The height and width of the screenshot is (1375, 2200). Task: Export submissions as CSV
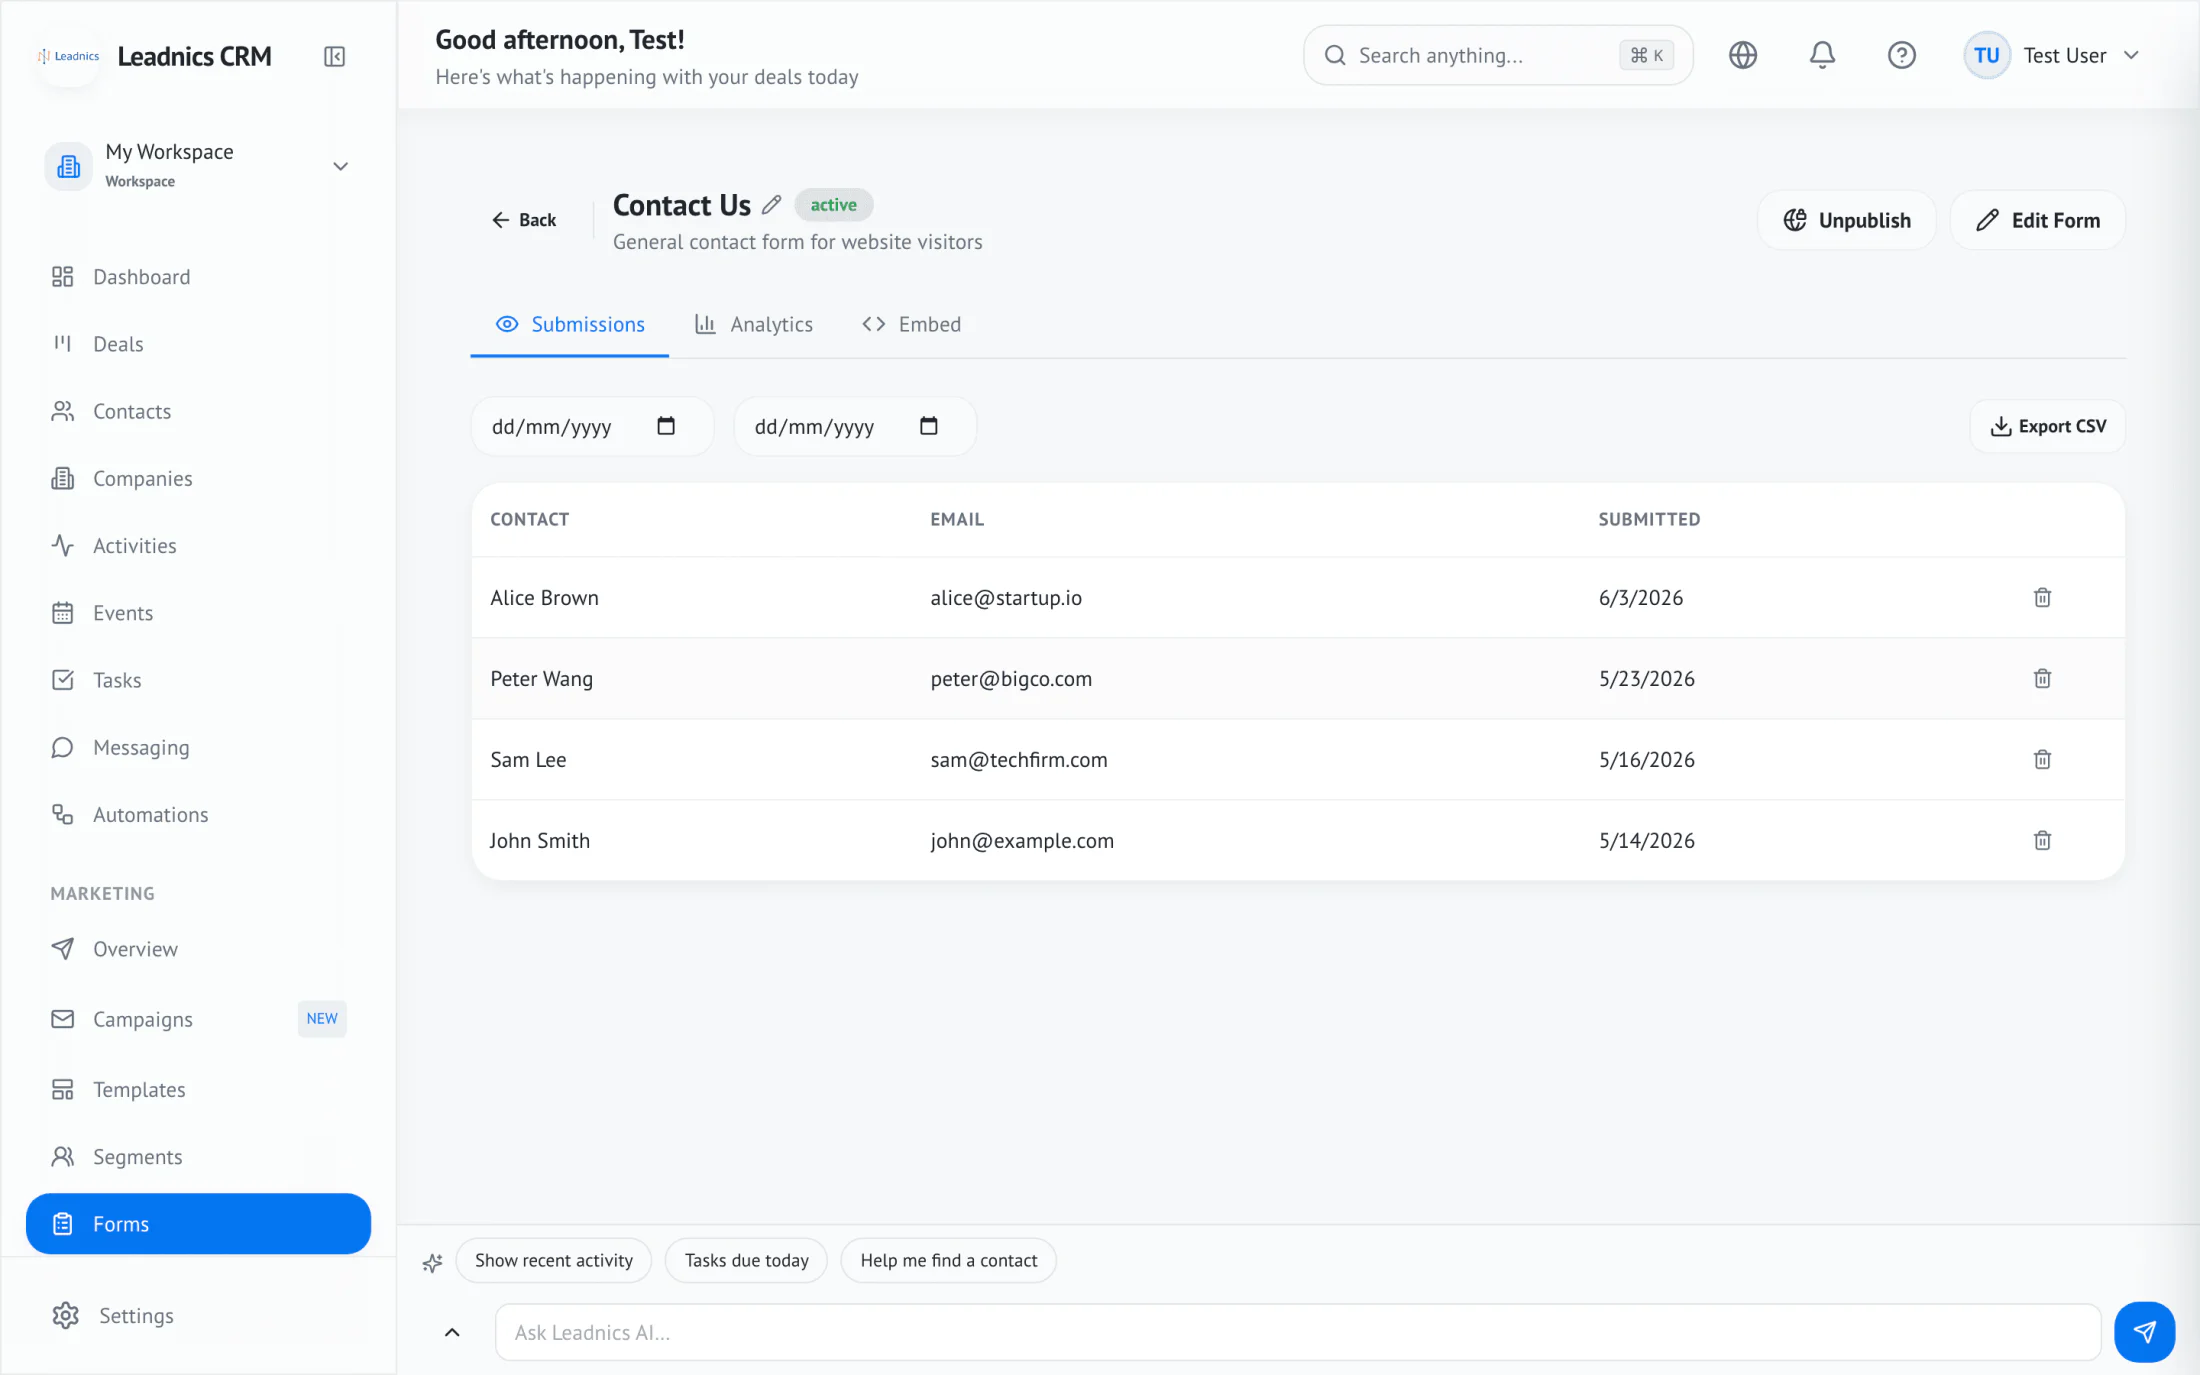[2048, 426]
